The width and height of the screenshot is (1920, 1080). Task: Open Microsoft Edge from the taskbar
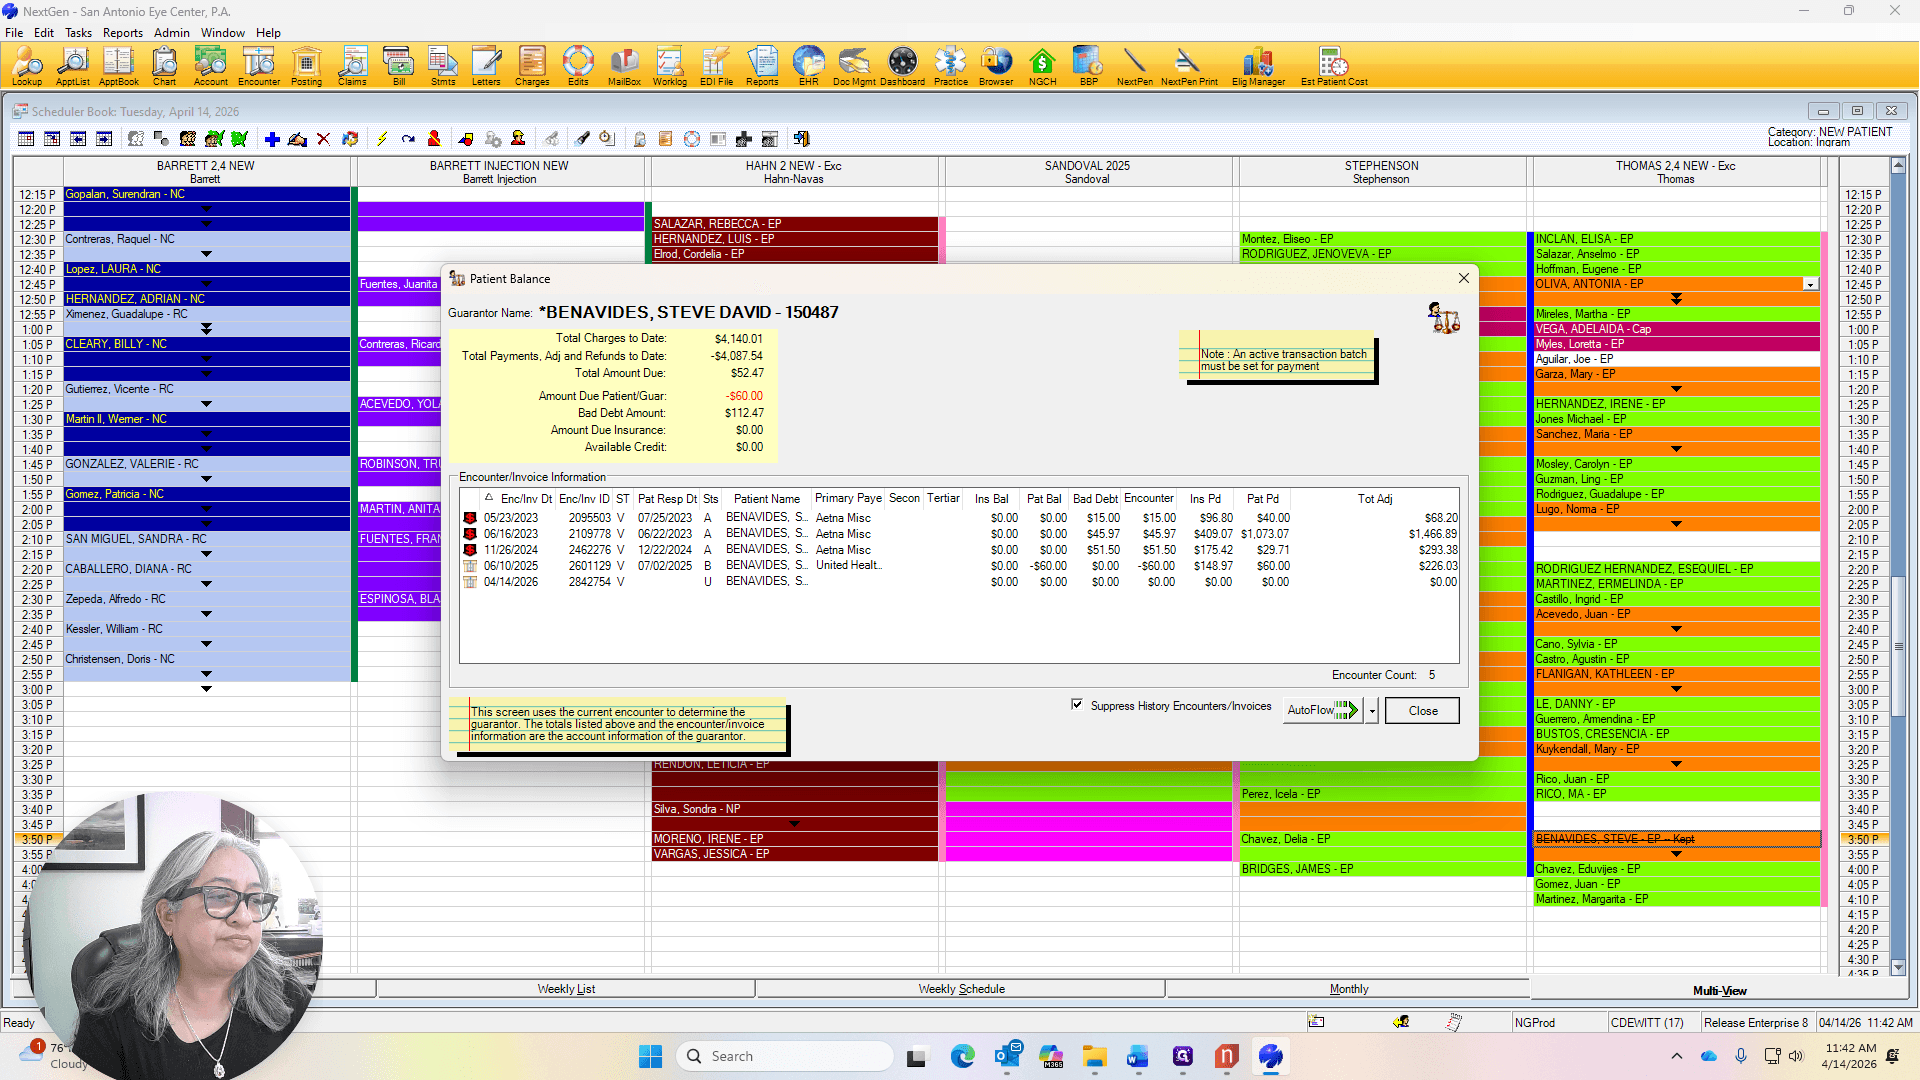tap(963, 1056)
